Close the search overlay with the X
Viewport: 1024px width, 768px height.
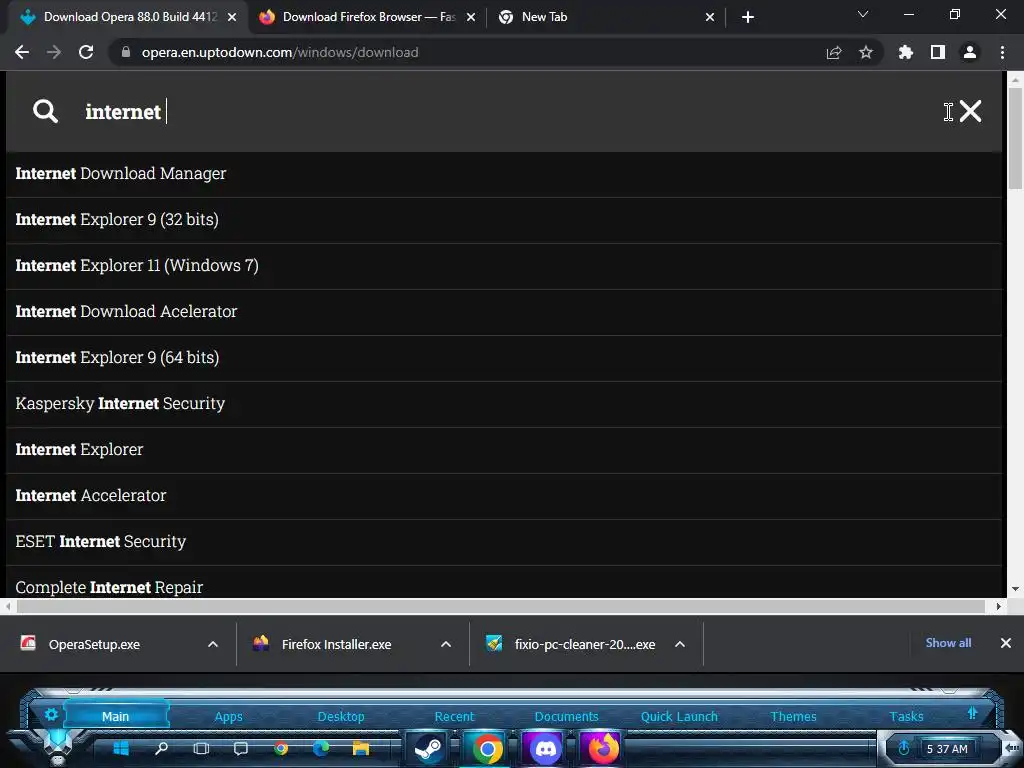(x=970, y=111)
